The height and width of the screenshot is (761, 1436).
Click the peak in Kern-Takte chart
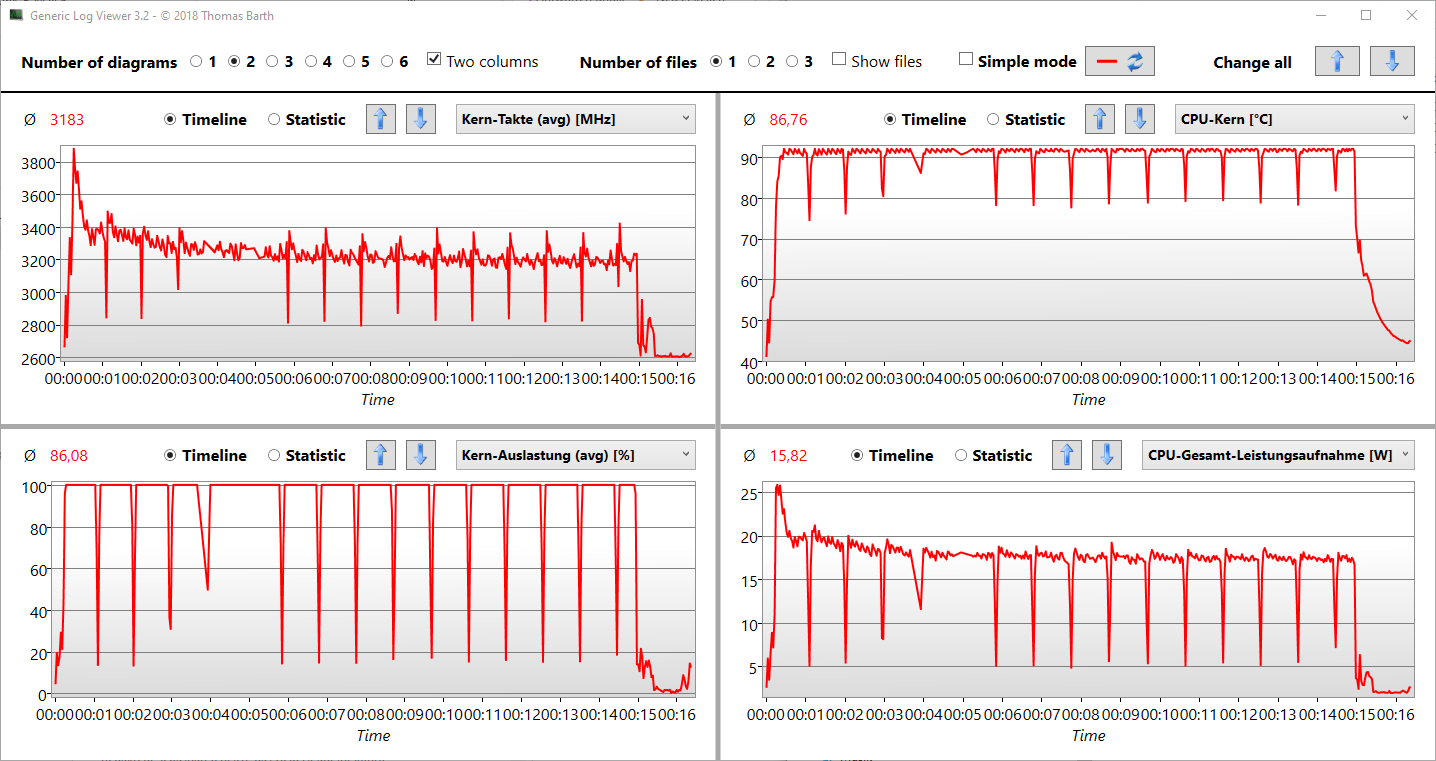[73, 150]
